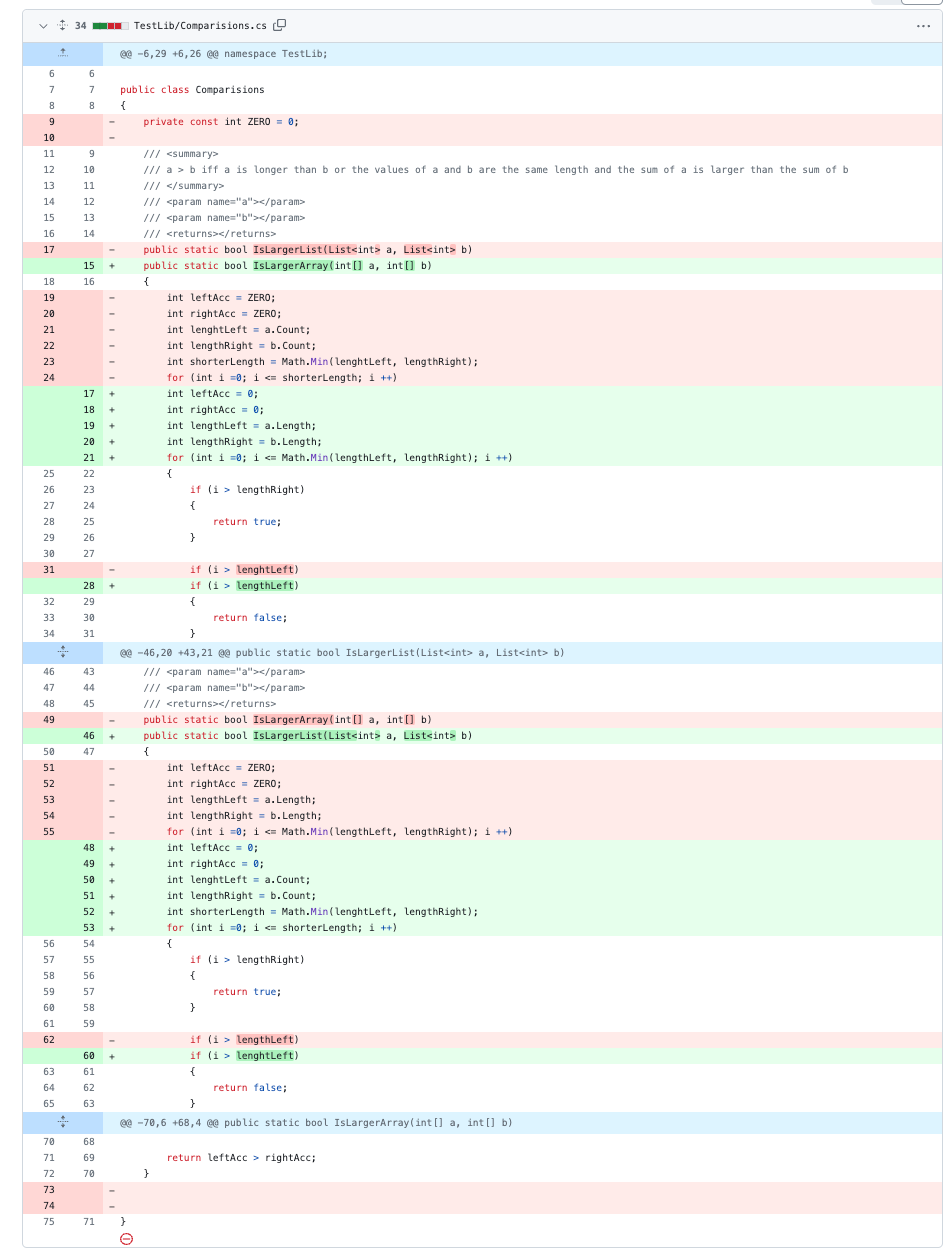
Task: Collapse the Comparisions.cs diff with the chevron
Action: [x=43, y=27]
